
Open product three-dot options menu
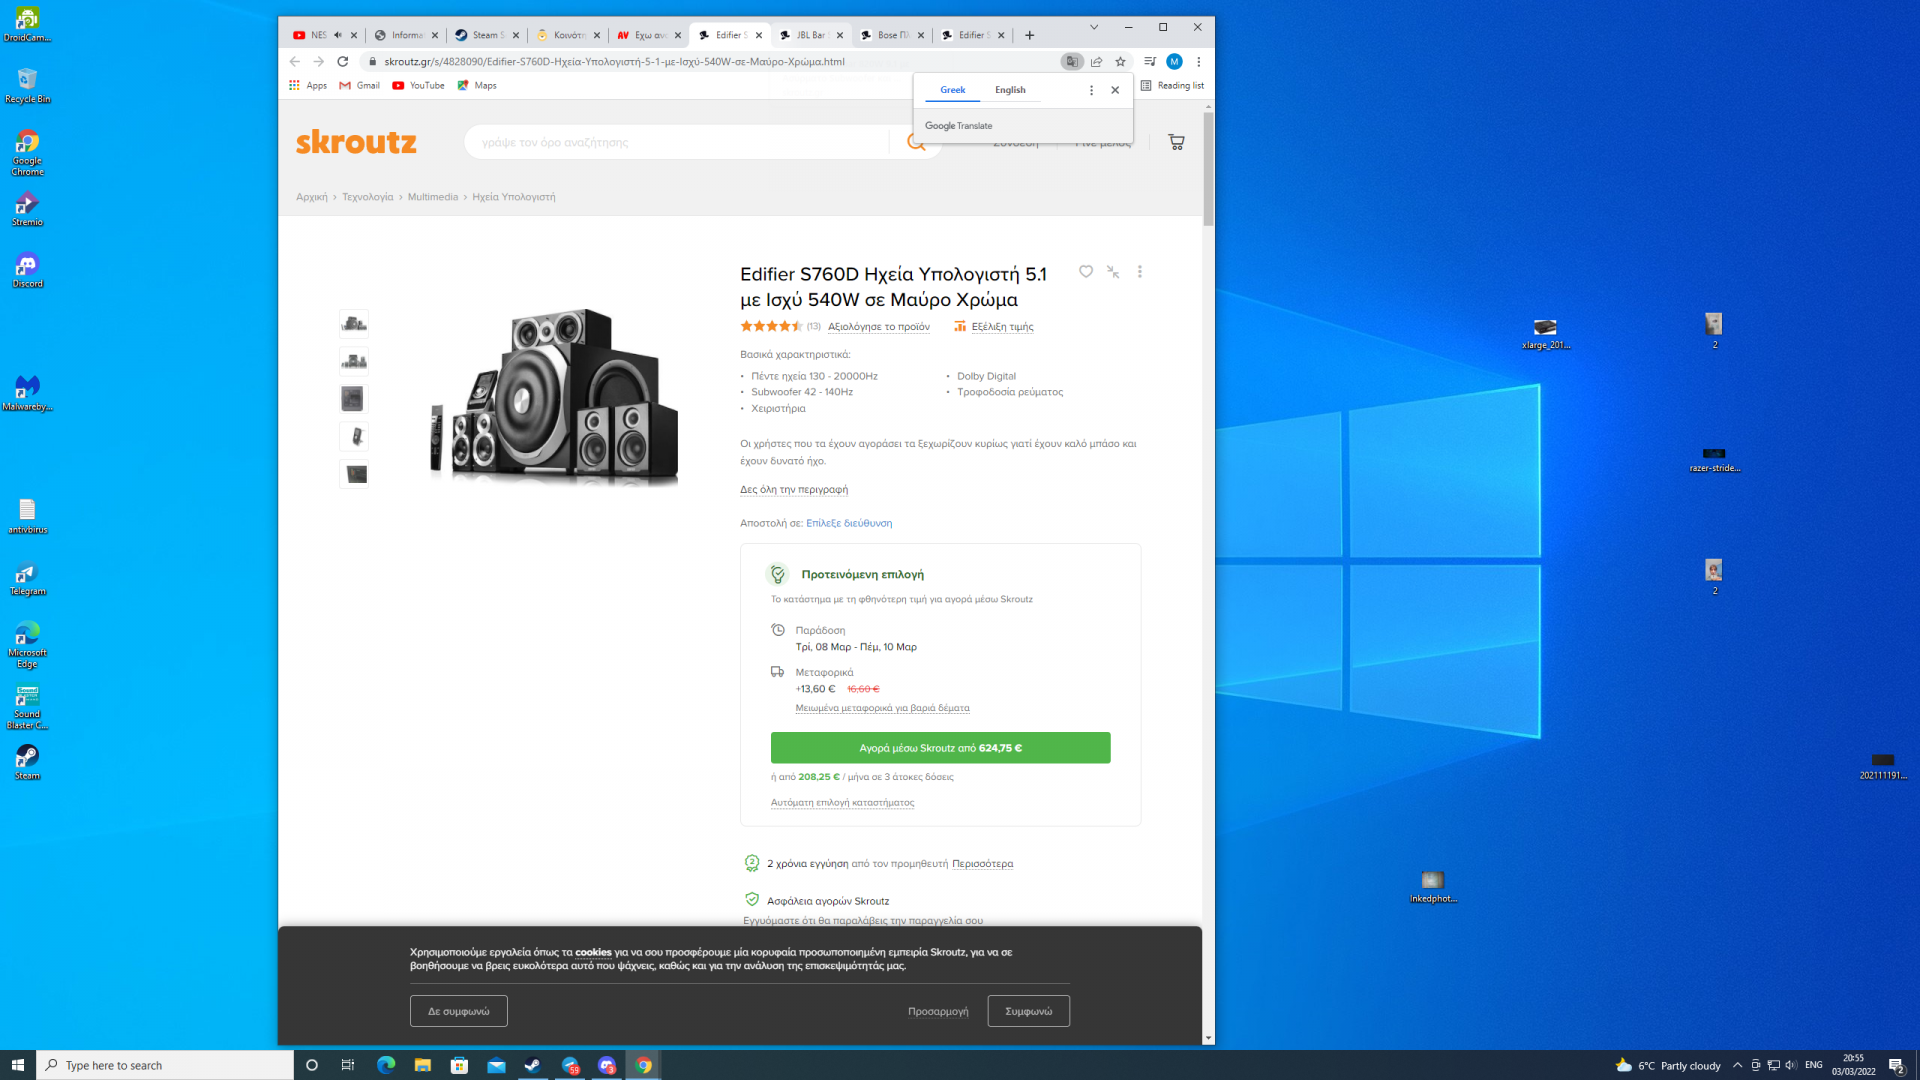[x=1140, y=272]
